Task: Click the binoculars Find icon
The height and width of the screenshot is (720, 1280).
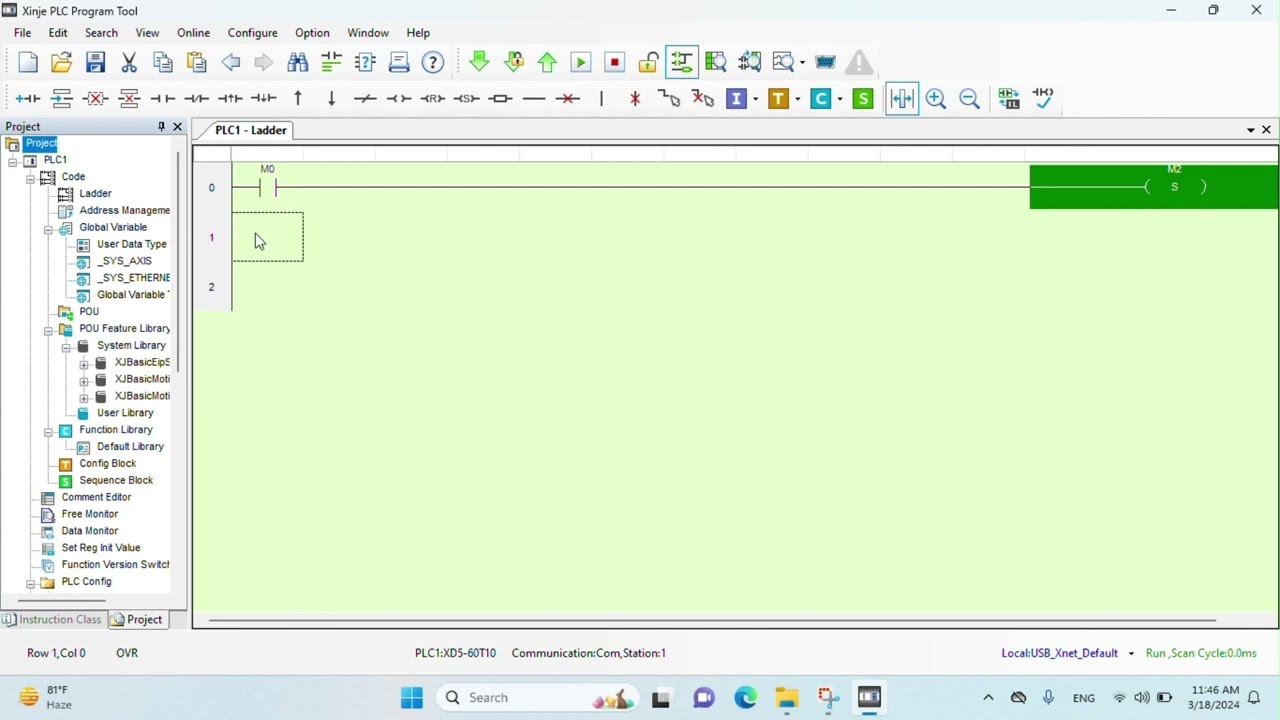Action: click(x=298, y=62)
